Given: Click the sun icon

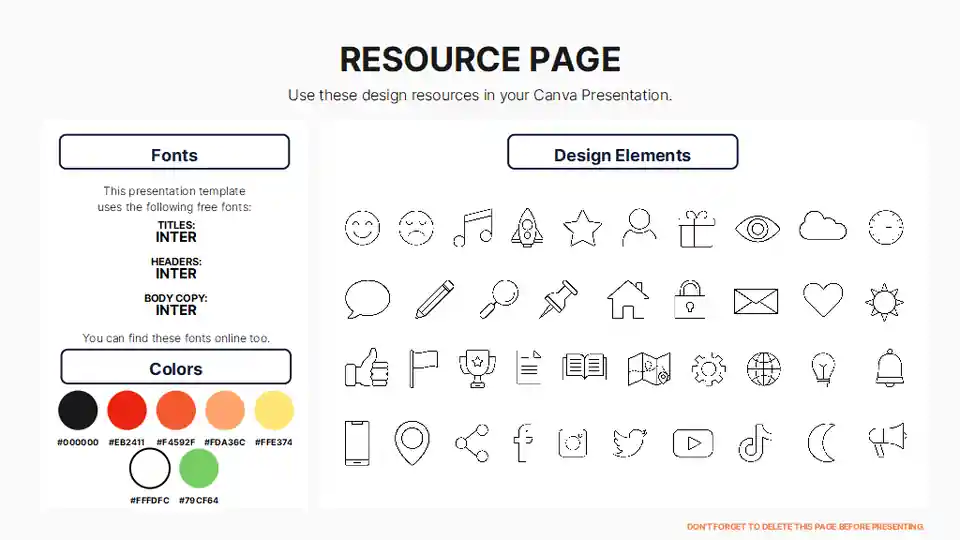Looking at the screenshot, I should click(x=884, y=302).
